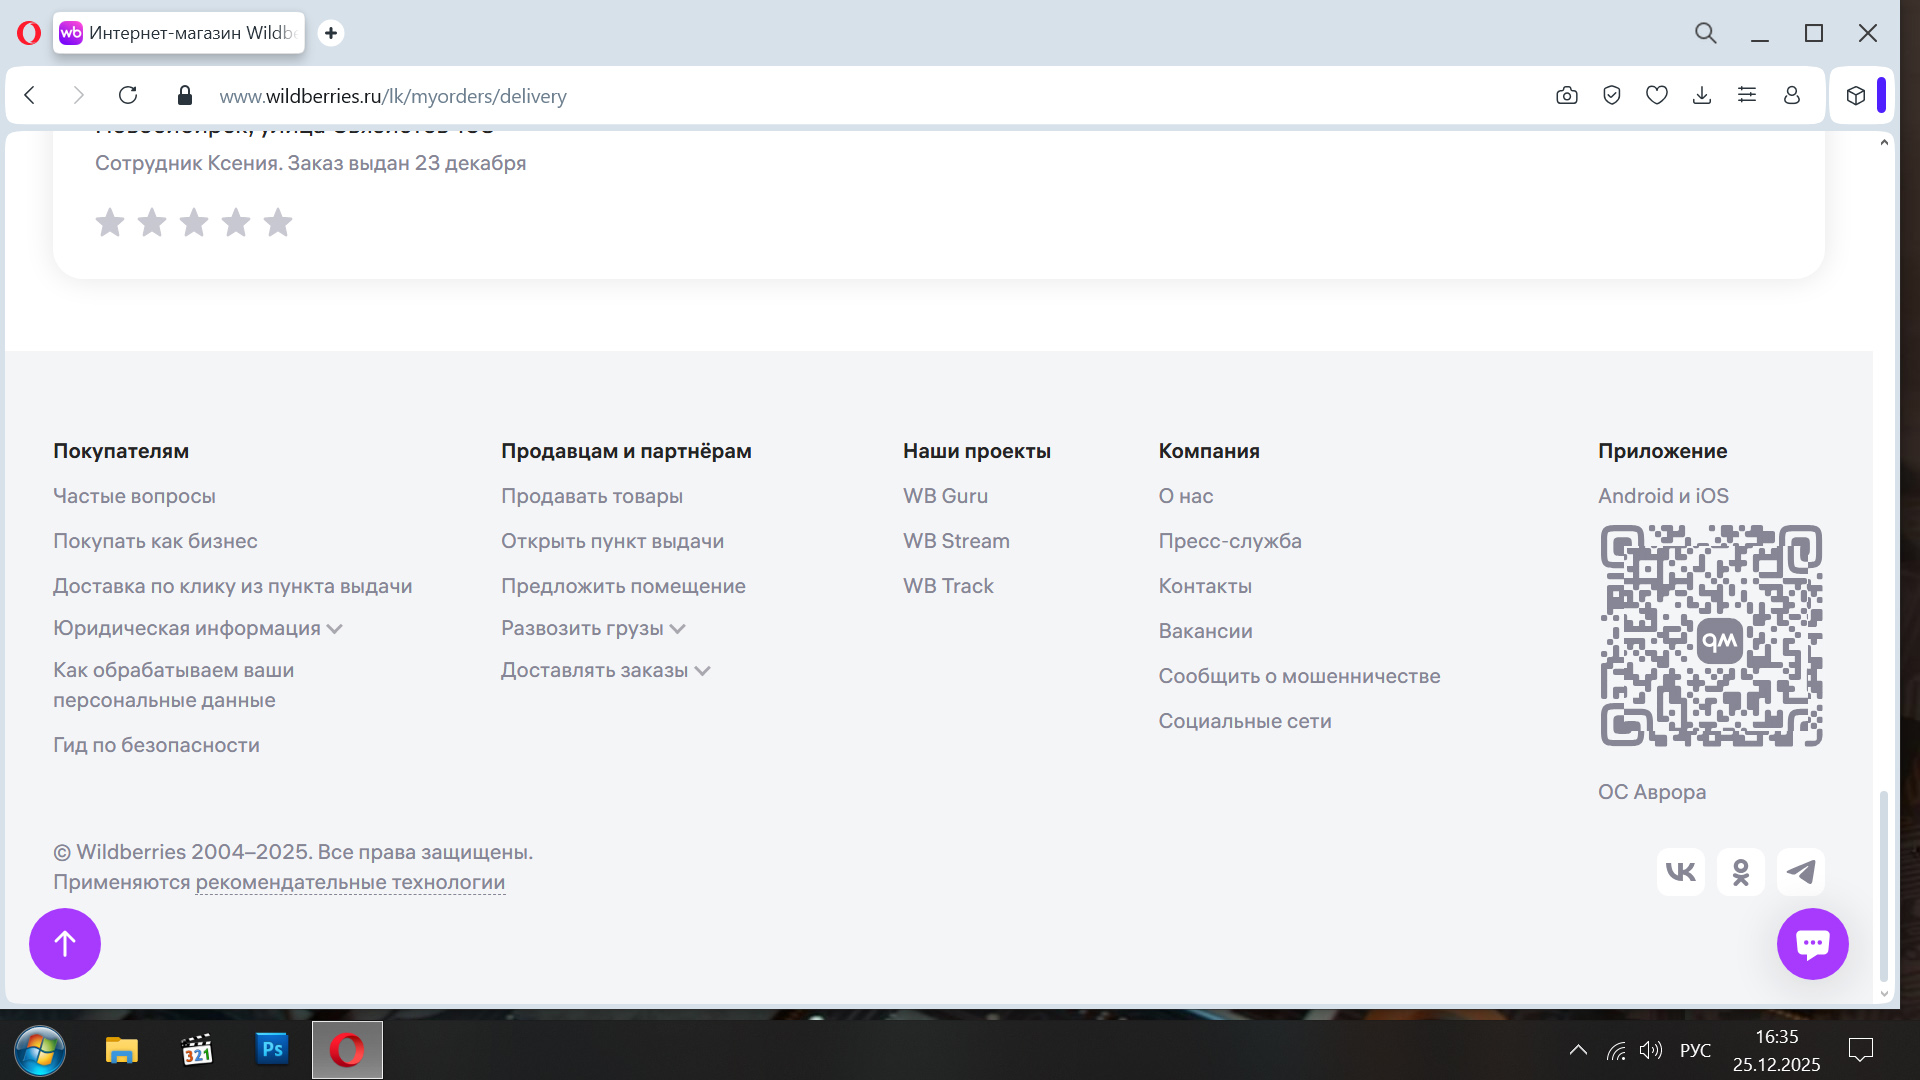Viewport: 1920px width, 1080px height.
Task: Rate order with fourth star
Action: click(236, 222)
